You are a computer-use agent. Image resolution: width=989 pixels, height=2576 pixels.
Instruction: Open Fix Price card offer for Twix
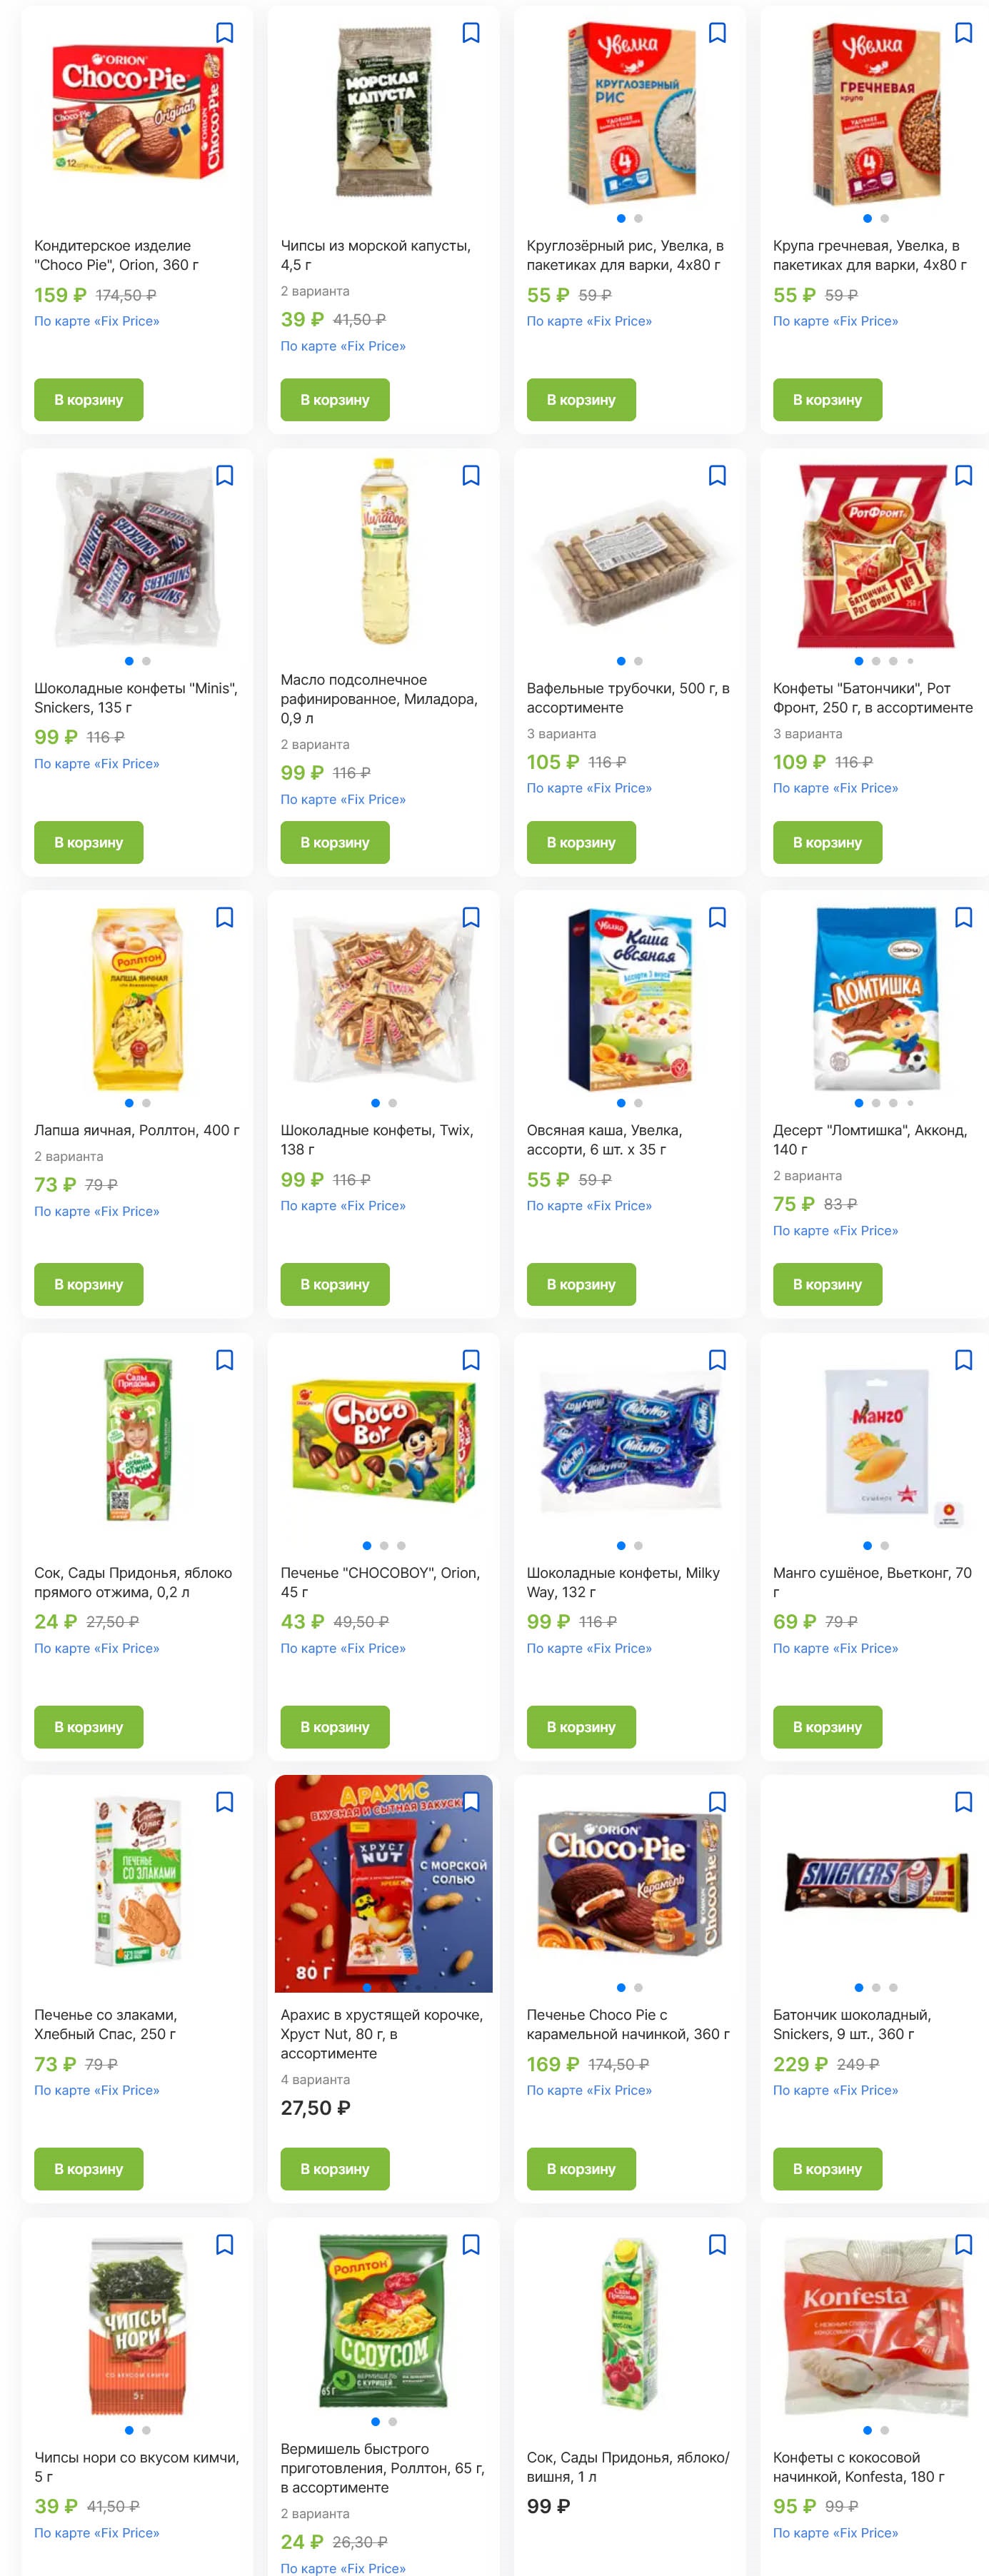tap(342, 1206)
